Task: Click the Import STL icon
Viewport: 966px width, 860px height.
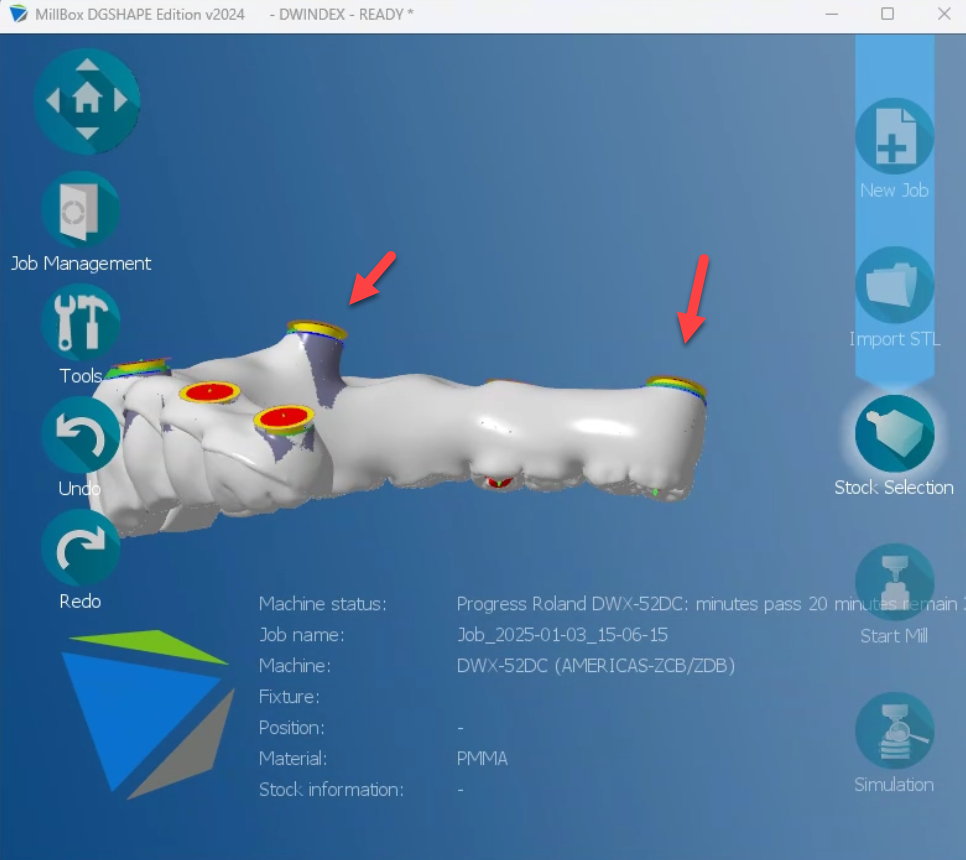Action: pos(895,285)
